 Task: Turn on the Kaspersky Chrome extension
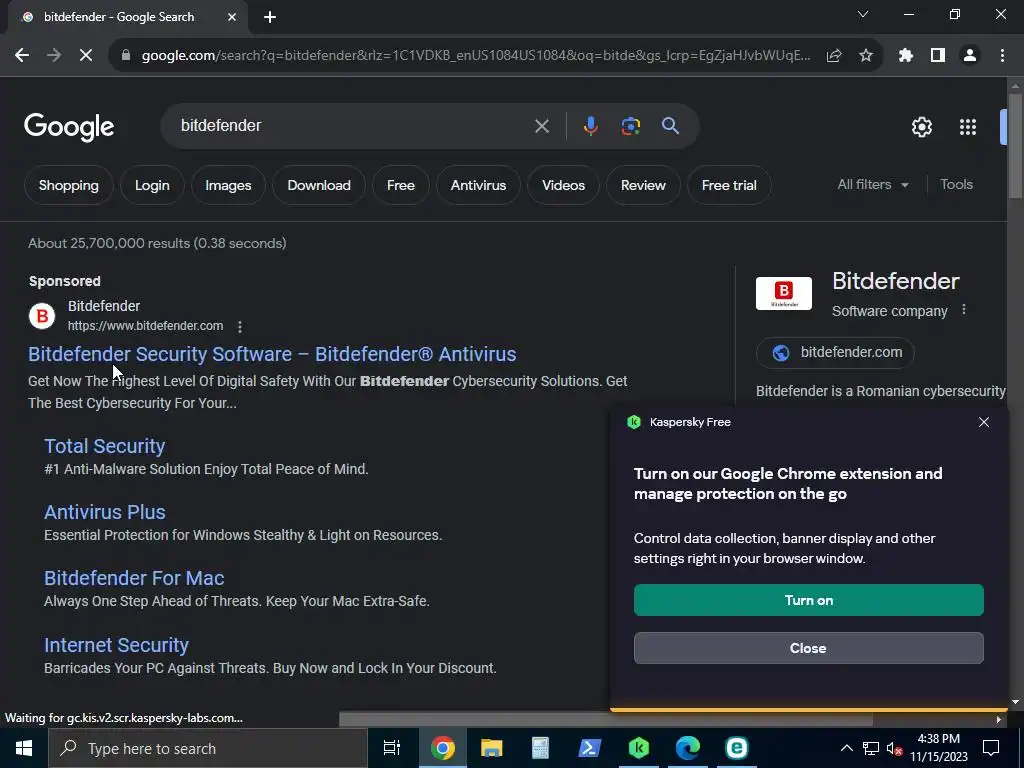click(x=808, y=600)
